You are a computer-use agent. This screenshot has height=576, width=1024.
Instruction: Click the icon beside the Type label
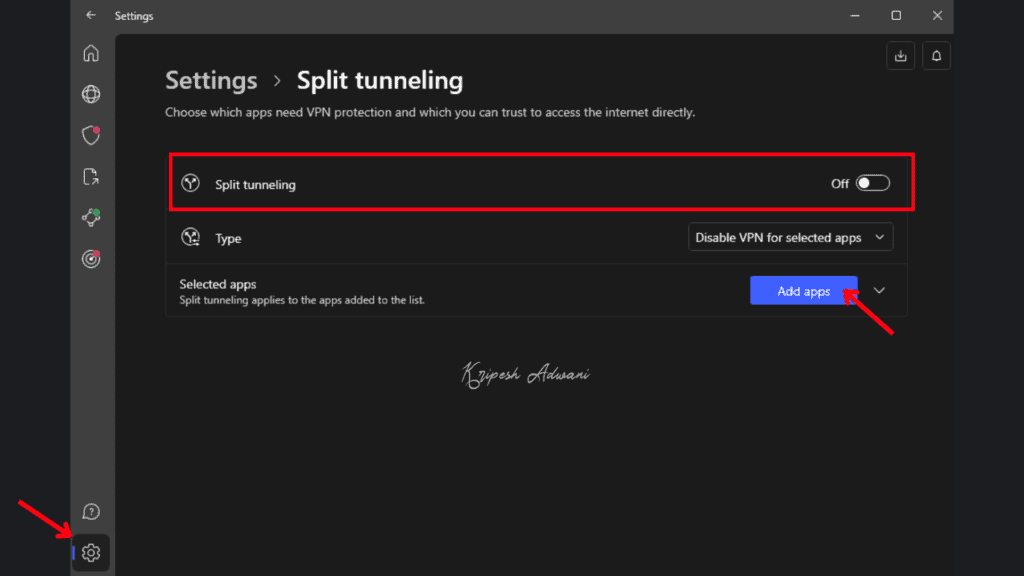coord(193,237)
